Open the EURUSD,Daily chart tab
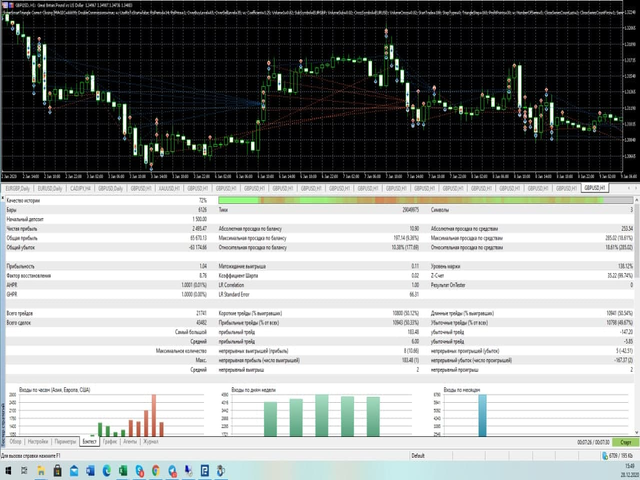640x480 pixels. (50, 188)
